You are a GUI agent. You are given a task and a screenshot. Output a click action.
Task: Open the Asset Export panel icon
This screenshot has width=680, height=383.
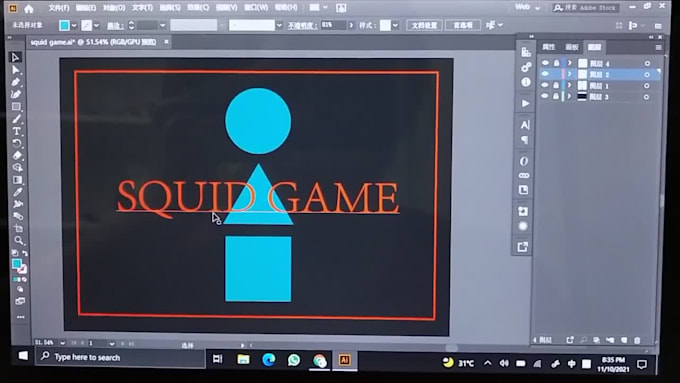523,247
